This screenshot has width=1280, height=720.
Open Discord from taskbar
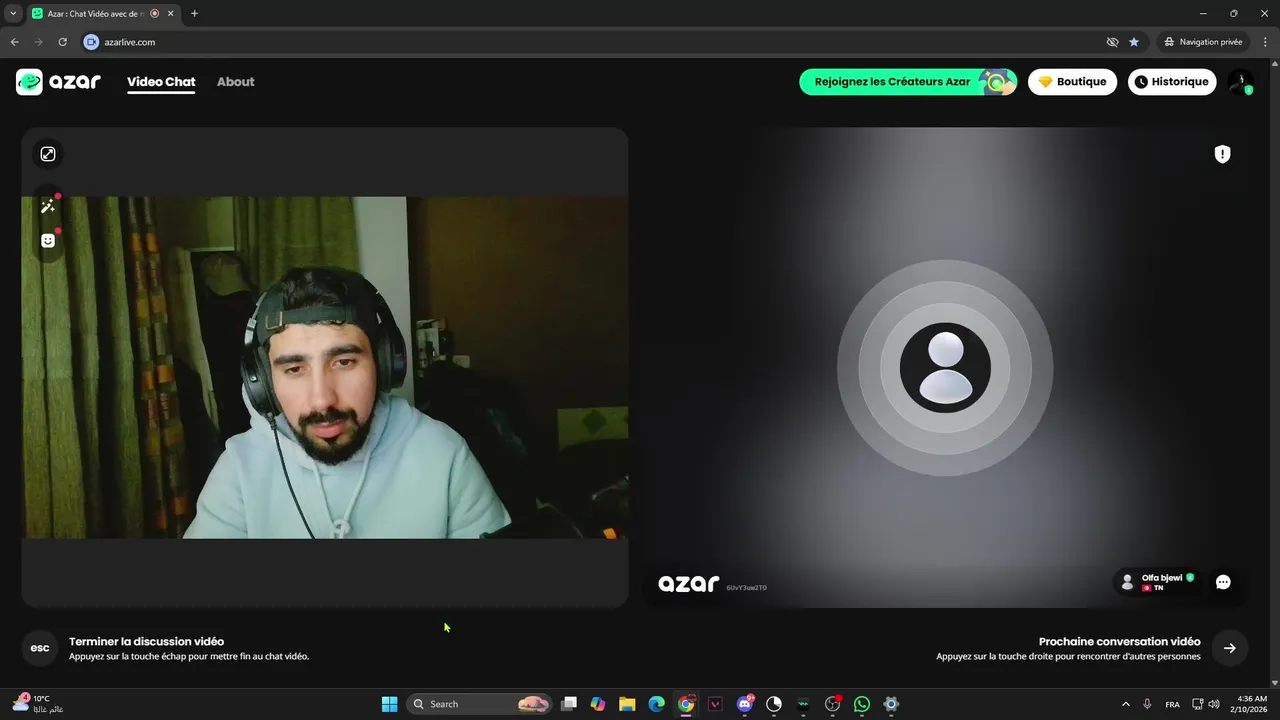(x=745, y=704)
